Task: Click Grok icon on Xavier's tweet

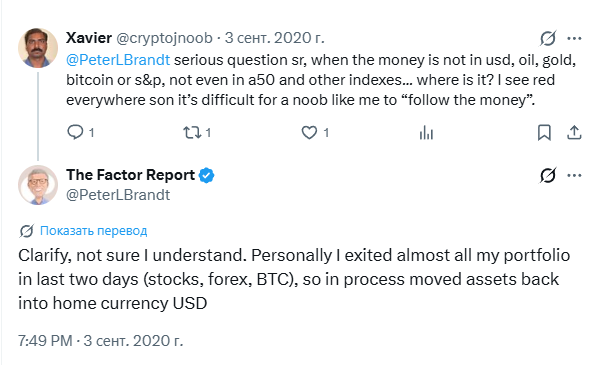Action: [x=548, y=38]
